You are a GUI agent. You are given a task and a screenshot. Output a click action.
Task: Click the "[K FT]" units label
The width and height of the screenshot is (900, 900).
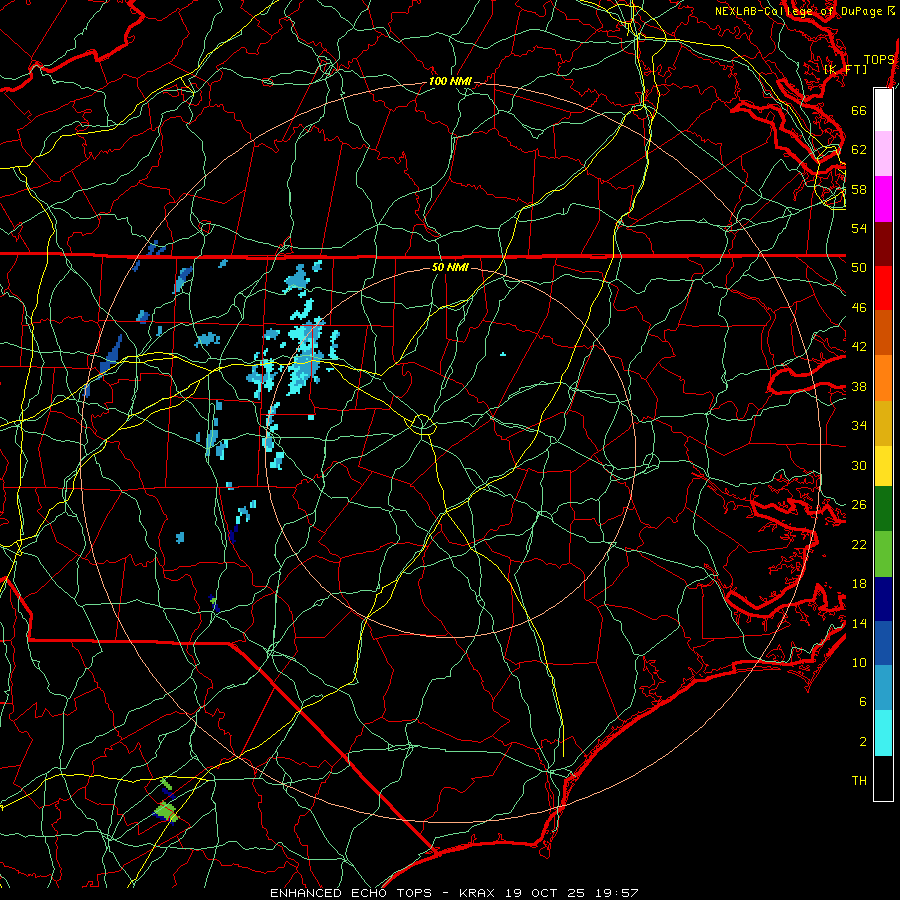[x=845, y=69]
